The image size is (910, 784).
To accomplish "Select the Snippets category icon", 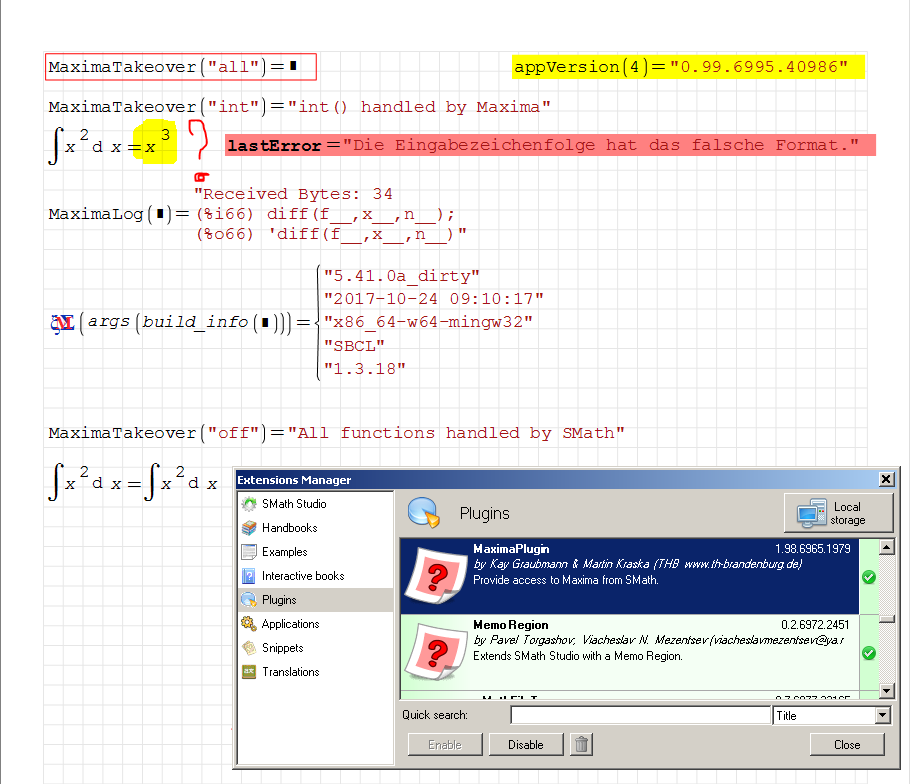I will click(246, 648).
